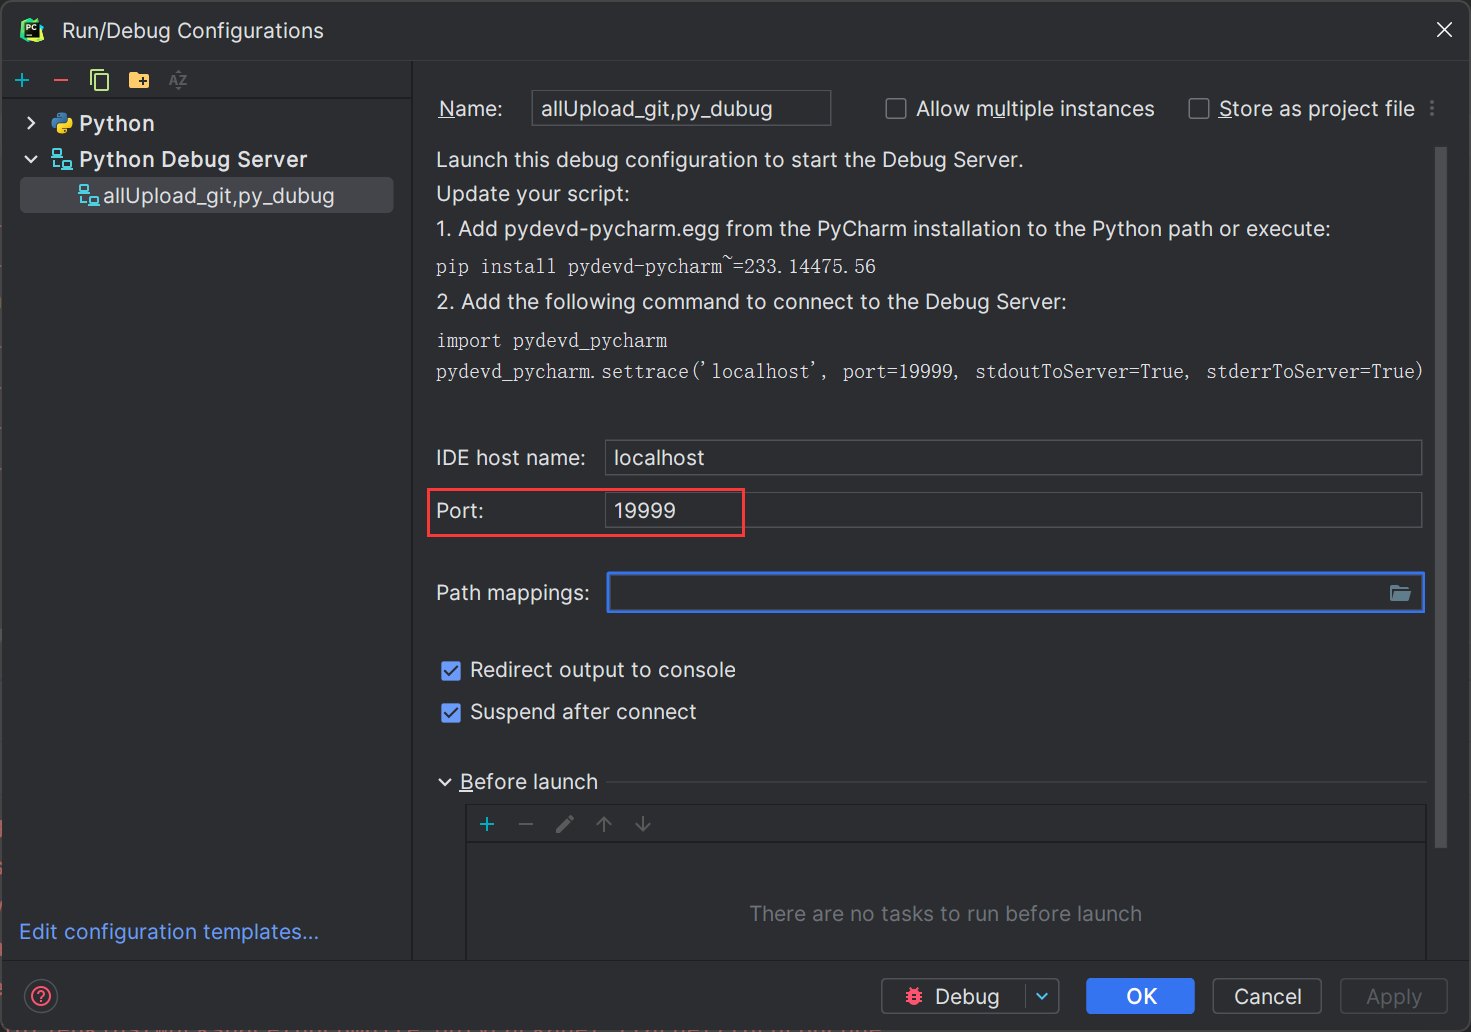The width and height of the screenshot is (1471, 1032).
Task: Select the Python tree row
Action: [207, 123]
